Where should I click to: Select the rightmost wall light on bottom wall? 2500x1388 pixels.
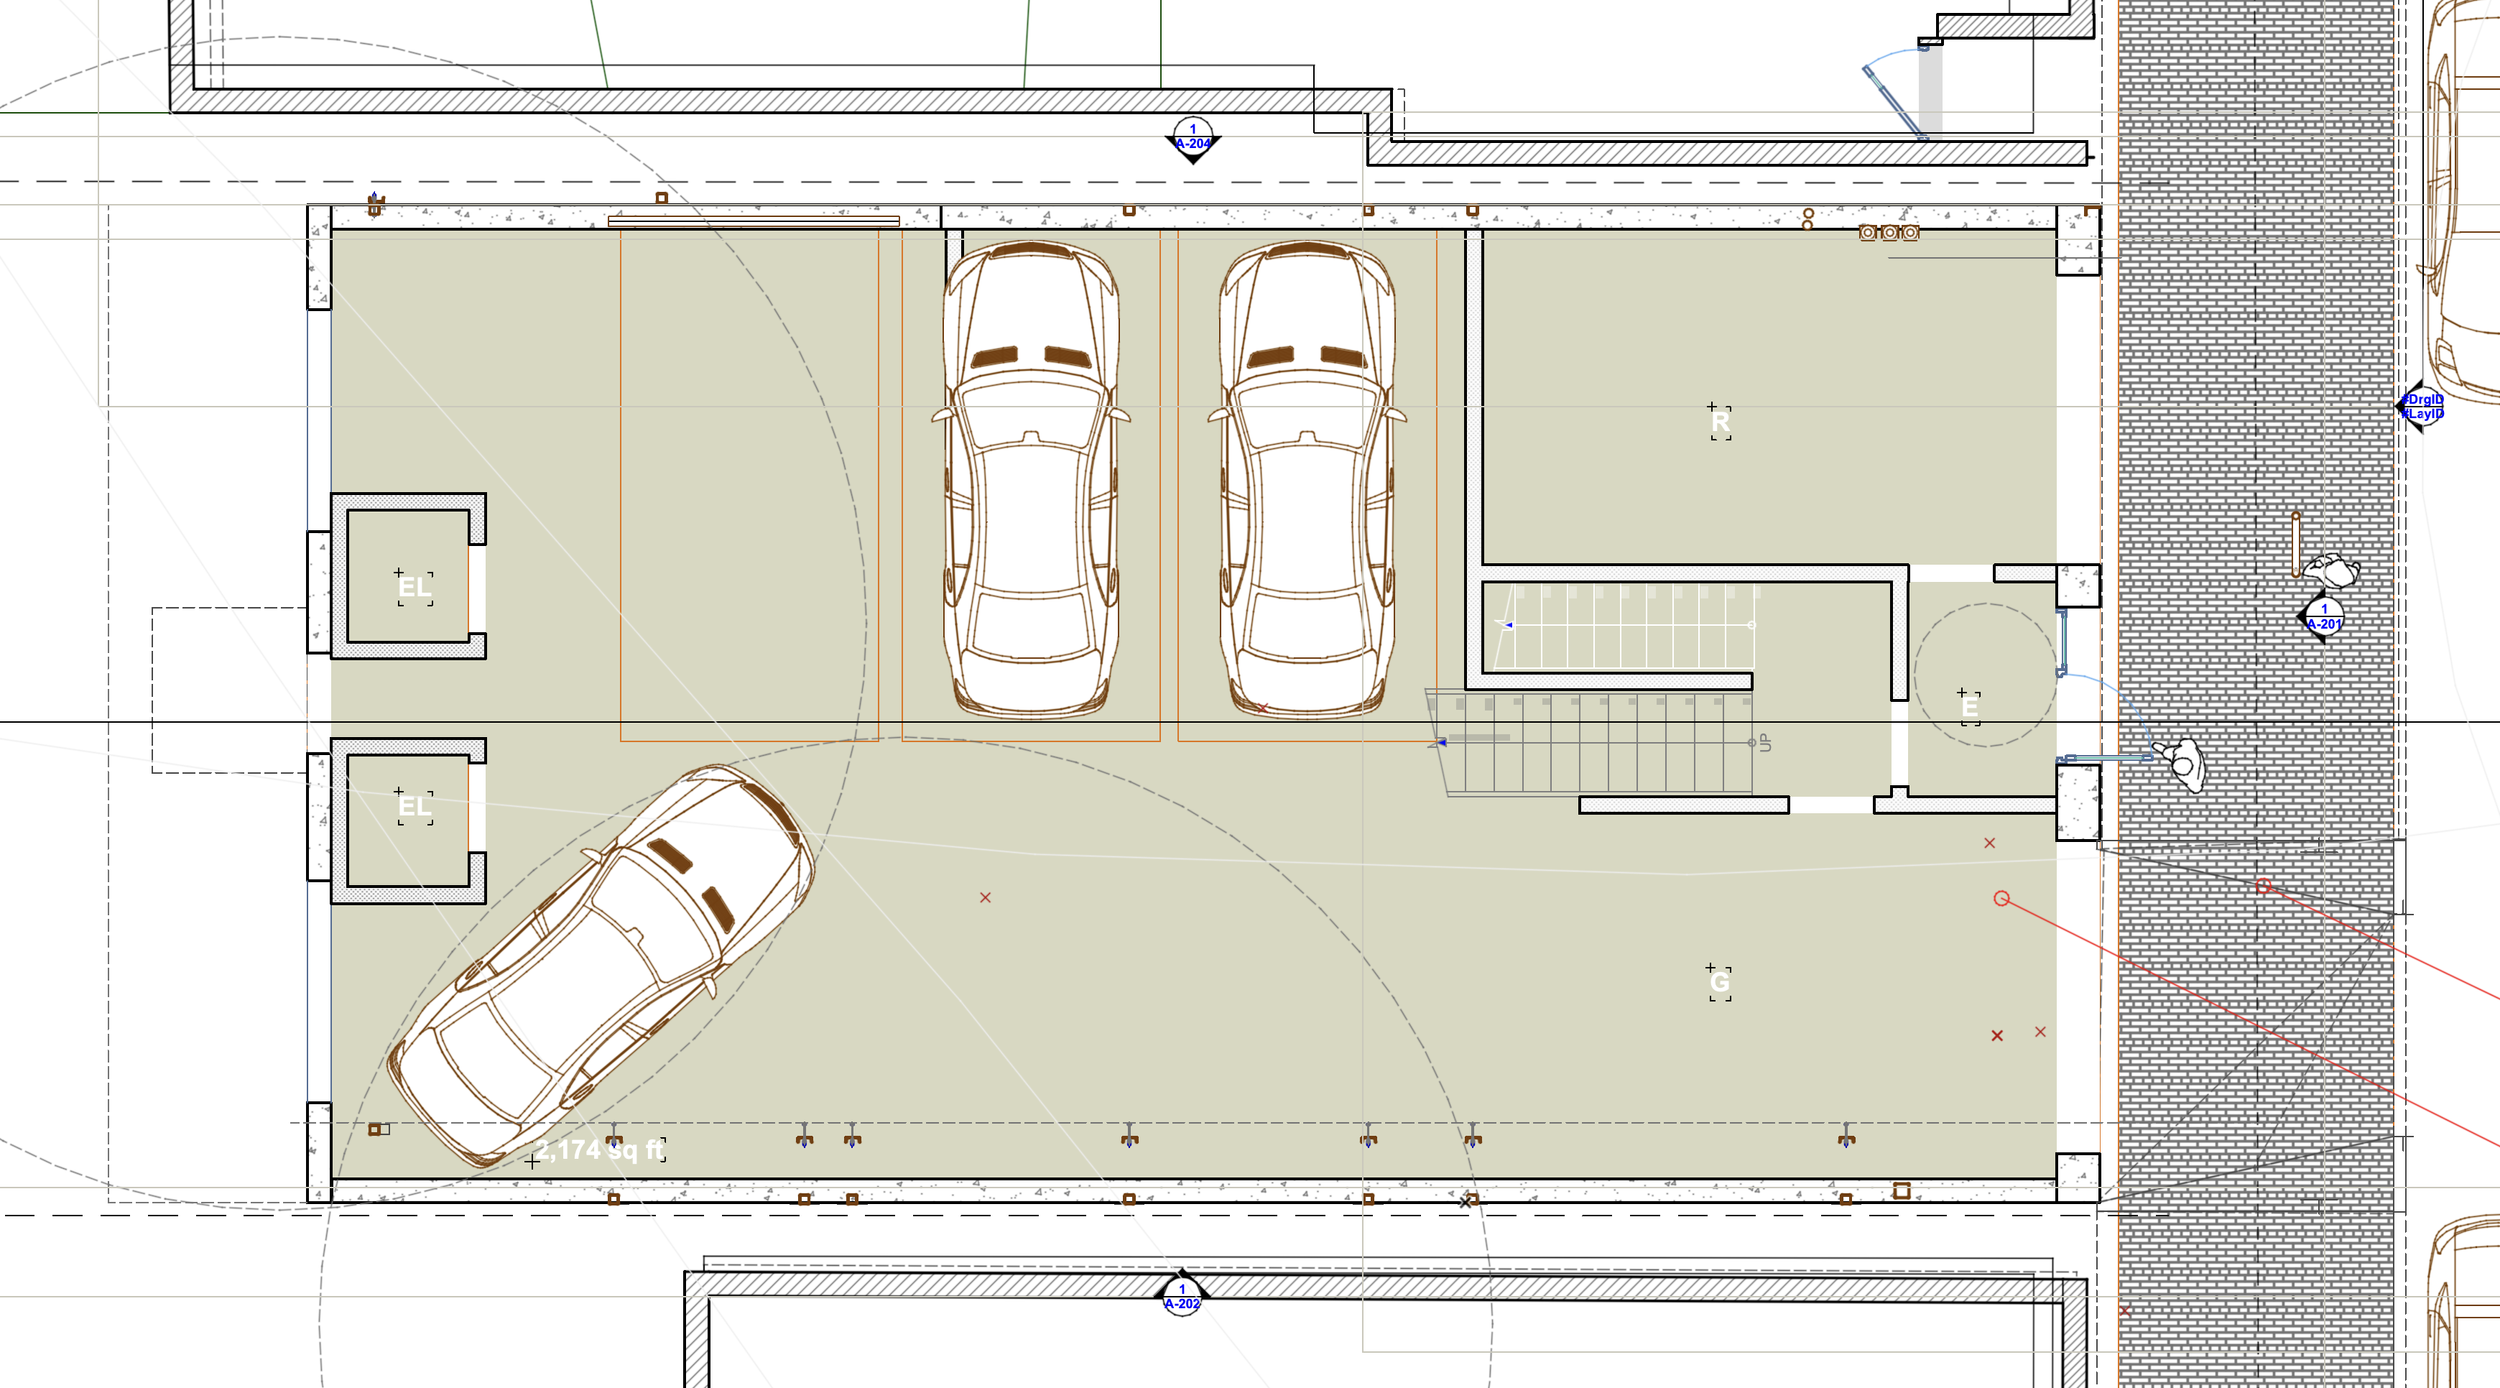click(x=1846, y=1136)
